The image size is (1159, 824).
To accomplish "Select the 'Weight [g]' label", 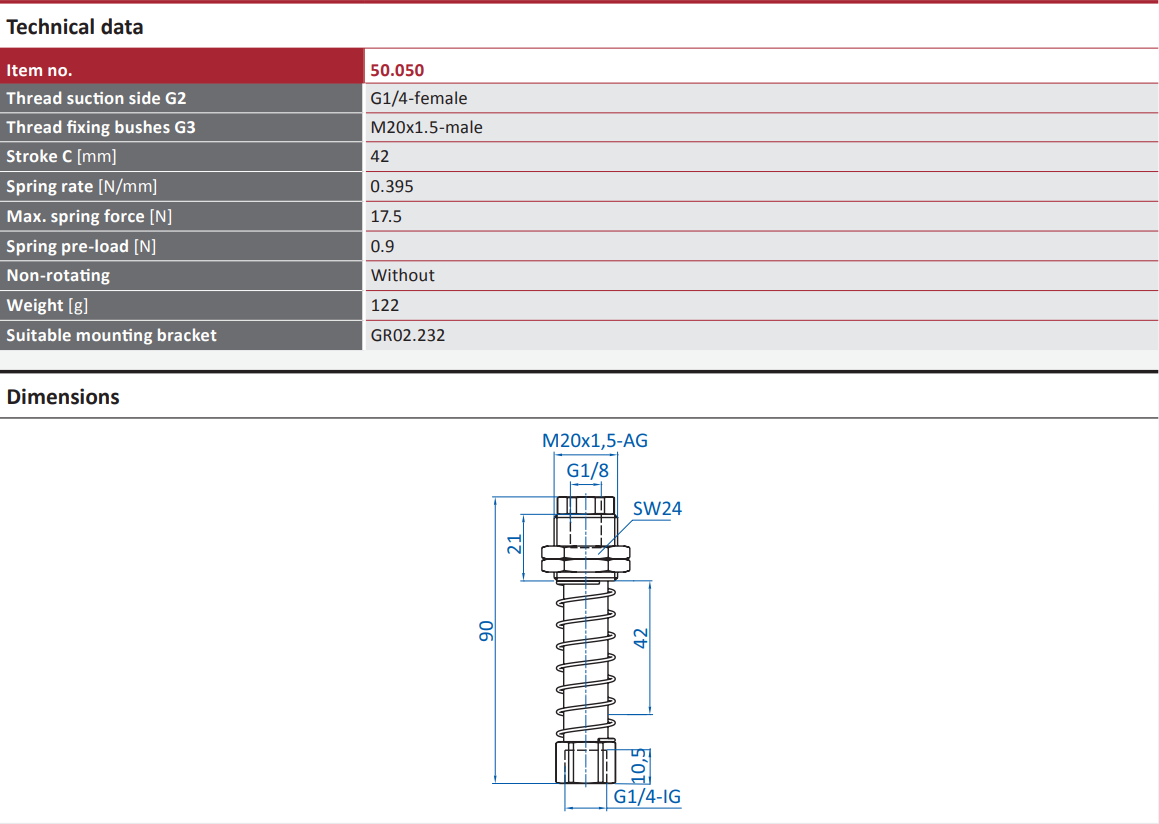I will click(x=47, y=305).
